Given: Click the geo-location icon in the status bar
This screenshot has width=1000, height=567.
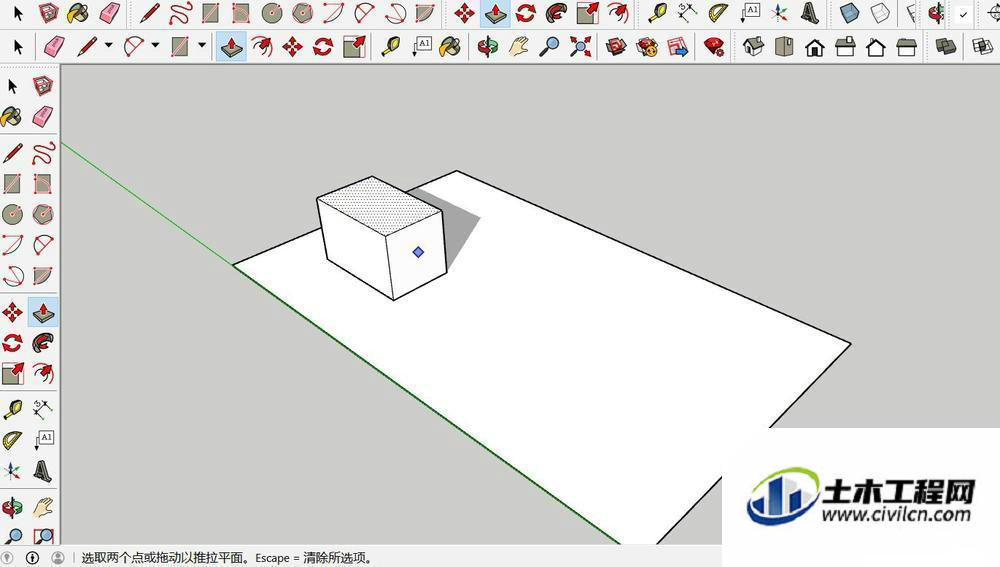Looking at the screenshot, I should point(6,558).
